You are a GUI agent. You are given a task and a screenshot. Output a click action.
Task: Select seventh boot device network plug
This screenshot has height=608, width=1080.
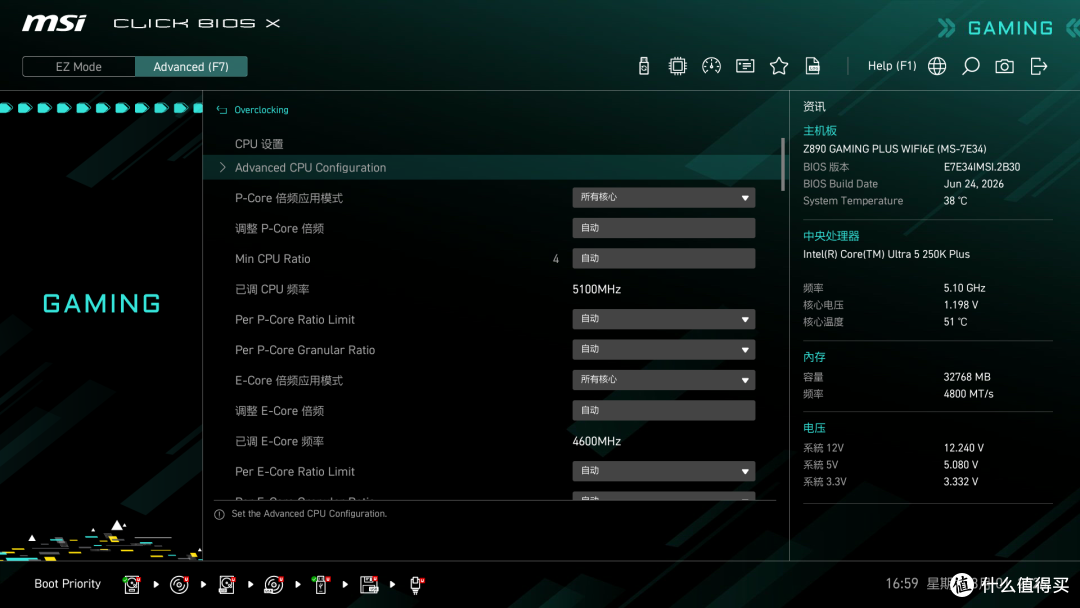point(416,585)
